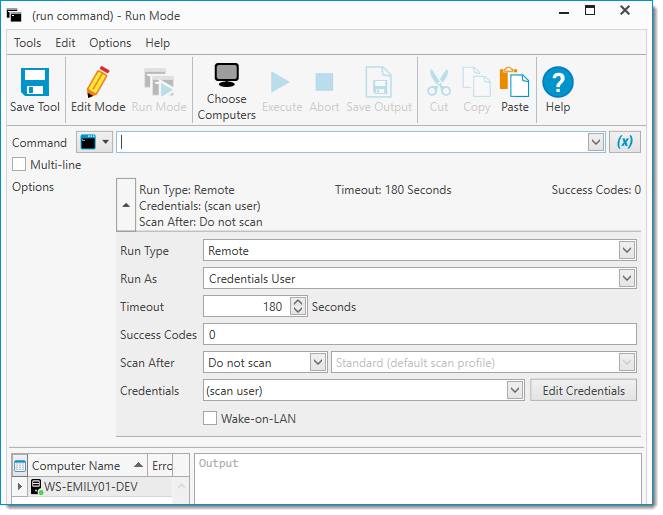The image size is (663, 515).
Task: Open Help with the question mark icon
Action: click(x=557, y=83)
